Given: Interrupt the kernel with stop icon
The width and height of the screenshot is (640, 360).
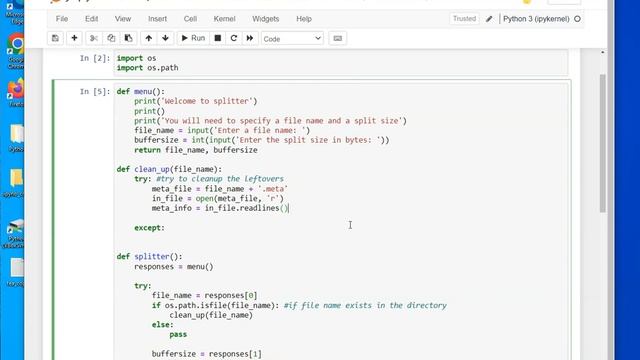Looking at the screenshot, I should (x=218, y=38).
